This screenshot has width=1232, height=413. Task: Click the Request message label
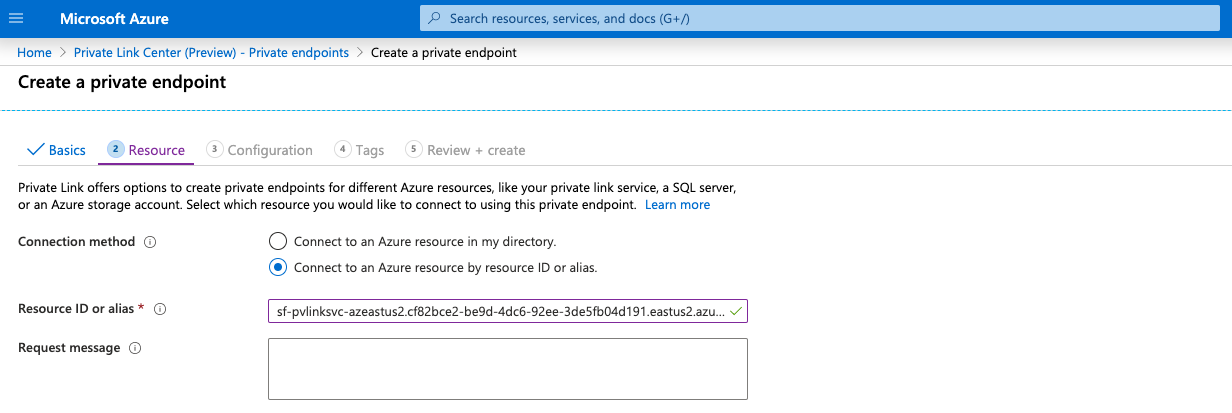69,348
